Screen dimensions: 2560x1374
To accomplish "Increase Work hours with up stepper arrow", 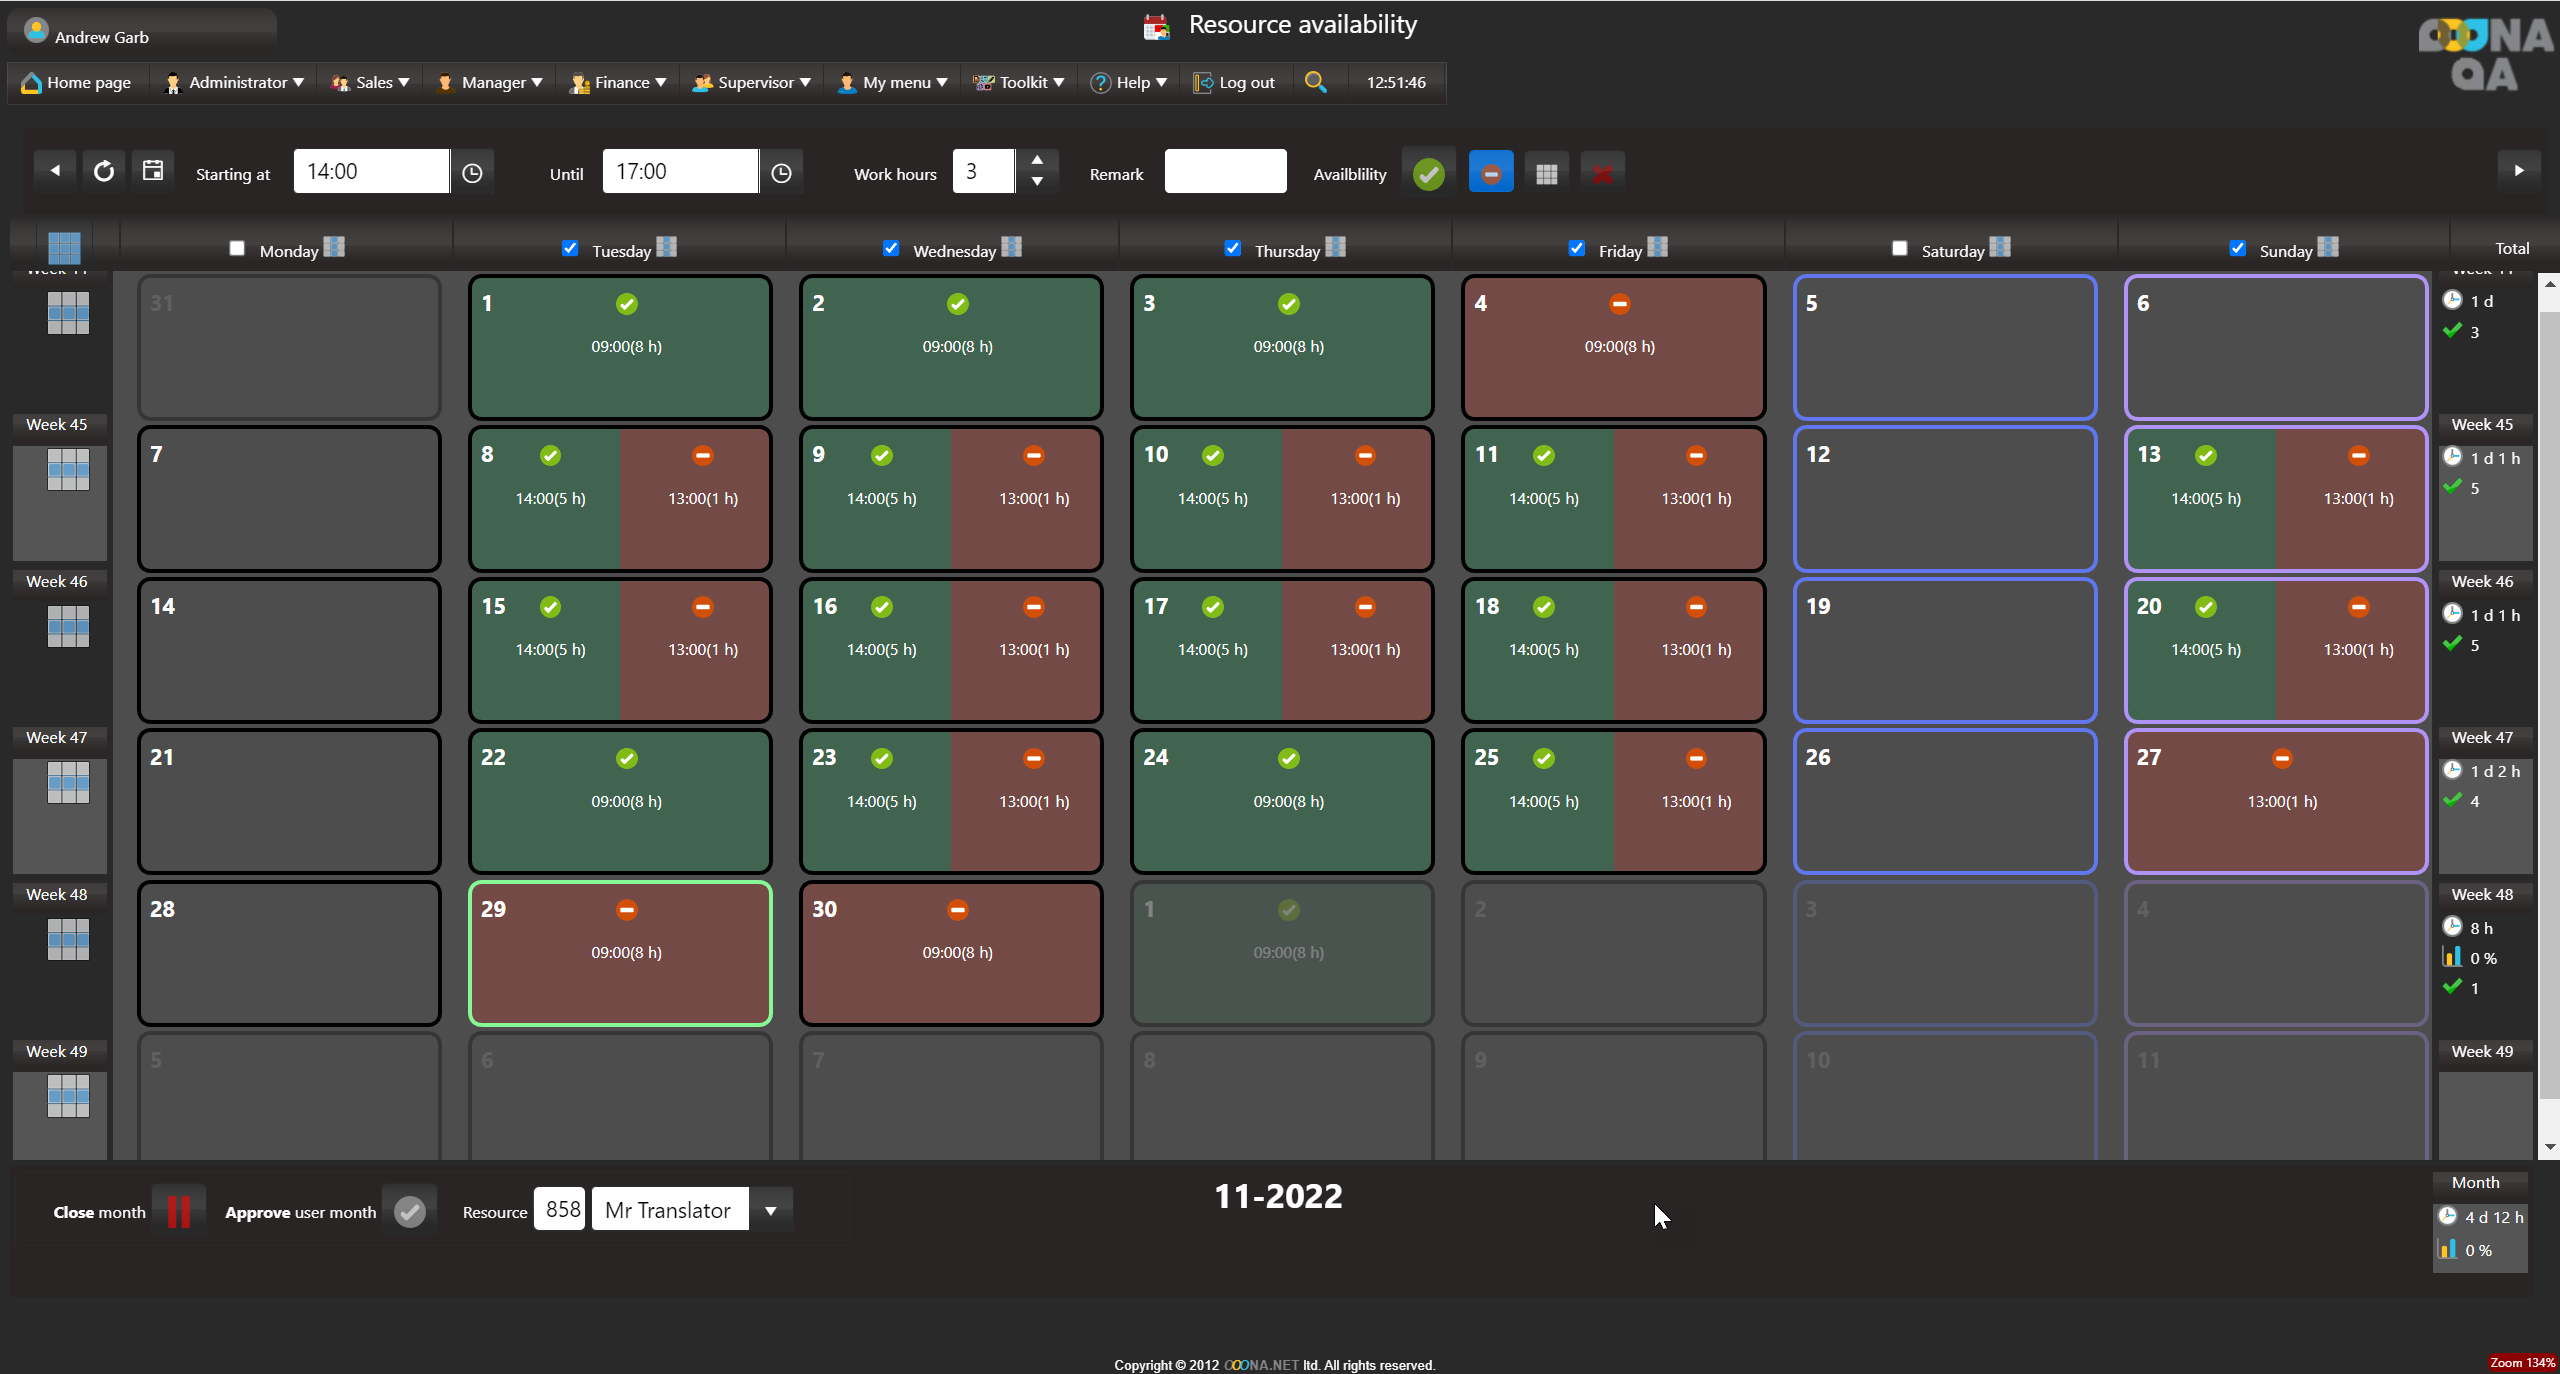I will 1037,160.
